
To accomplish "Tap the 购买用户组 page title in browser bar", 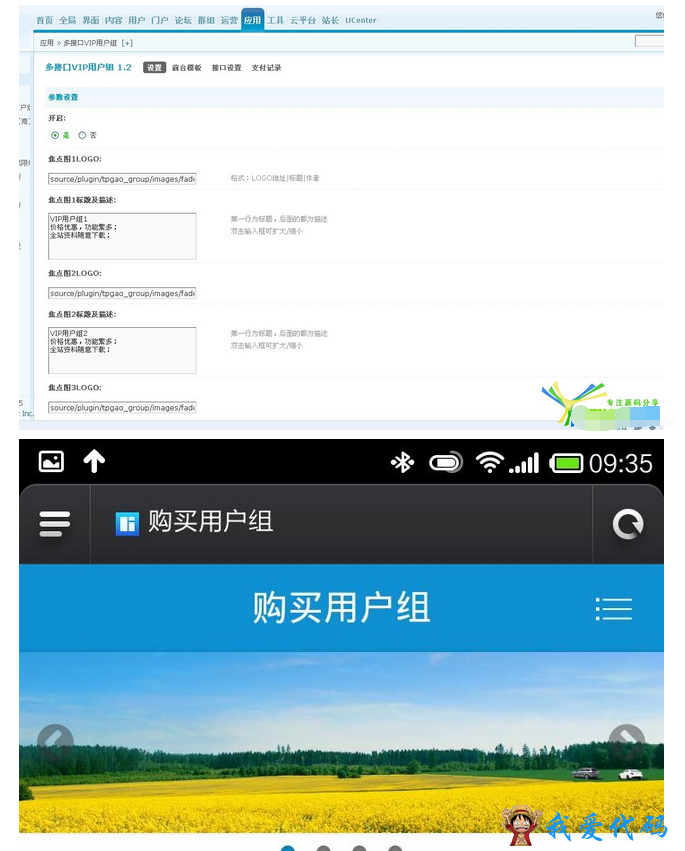I will point(211,522).
